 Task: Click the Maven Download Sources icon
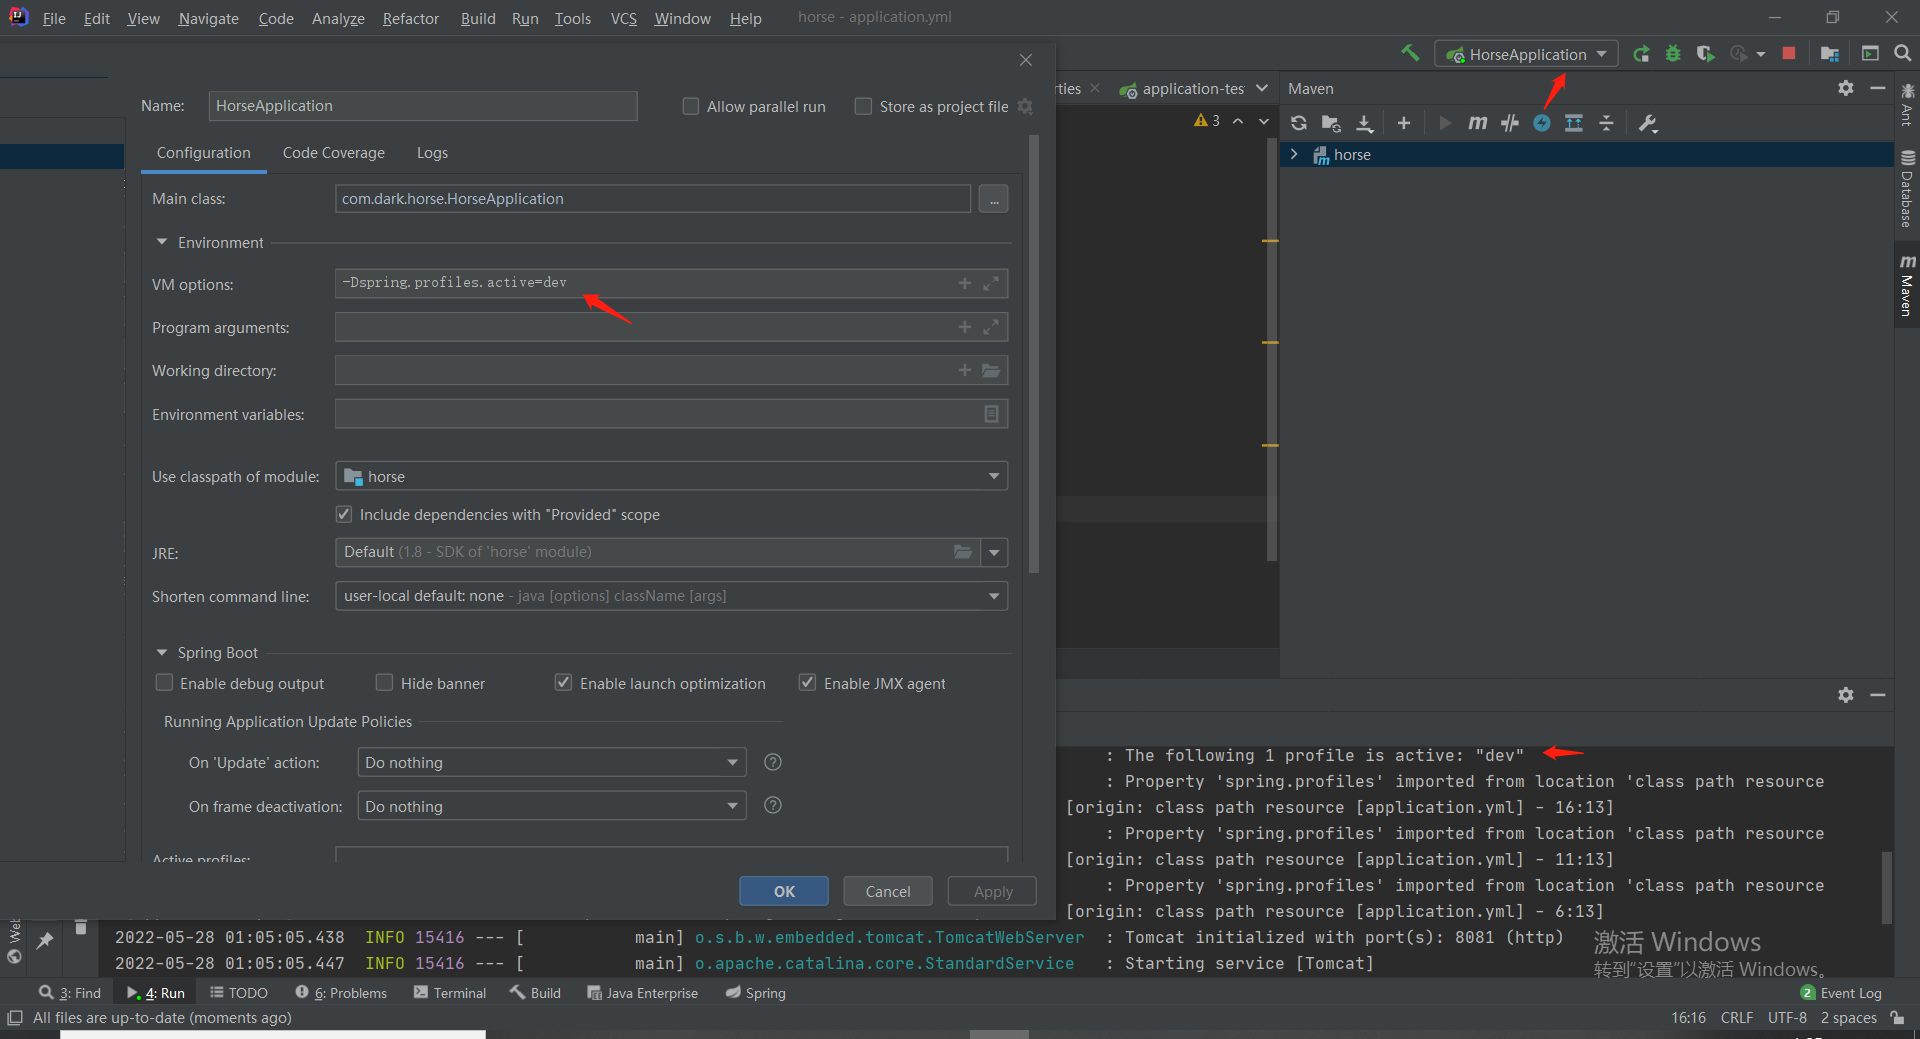click(x=1364, y=123)
